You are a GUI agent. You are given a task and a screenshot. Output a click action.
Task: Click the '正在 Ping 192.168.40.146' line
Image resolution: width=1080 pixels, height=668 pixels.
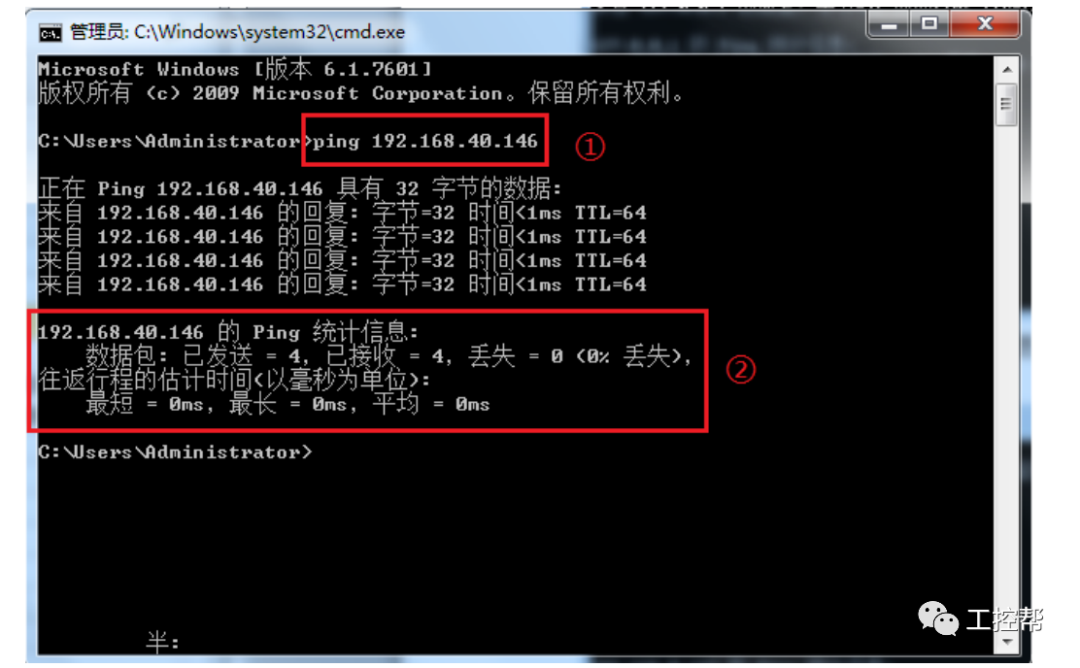pyautogui.click(x=300, y=188)
